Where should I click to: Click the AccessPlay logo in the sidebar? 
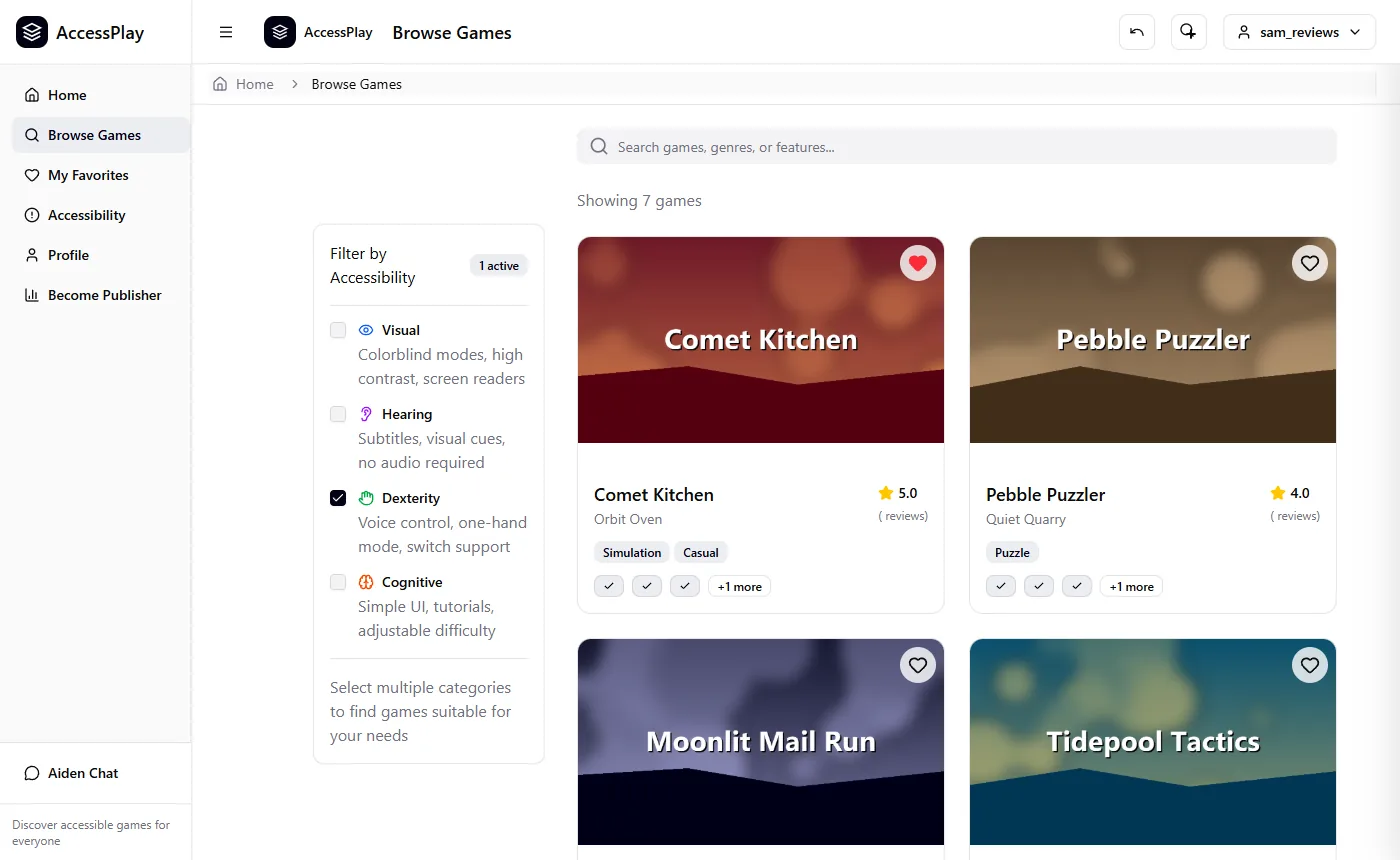coord(32,32)
